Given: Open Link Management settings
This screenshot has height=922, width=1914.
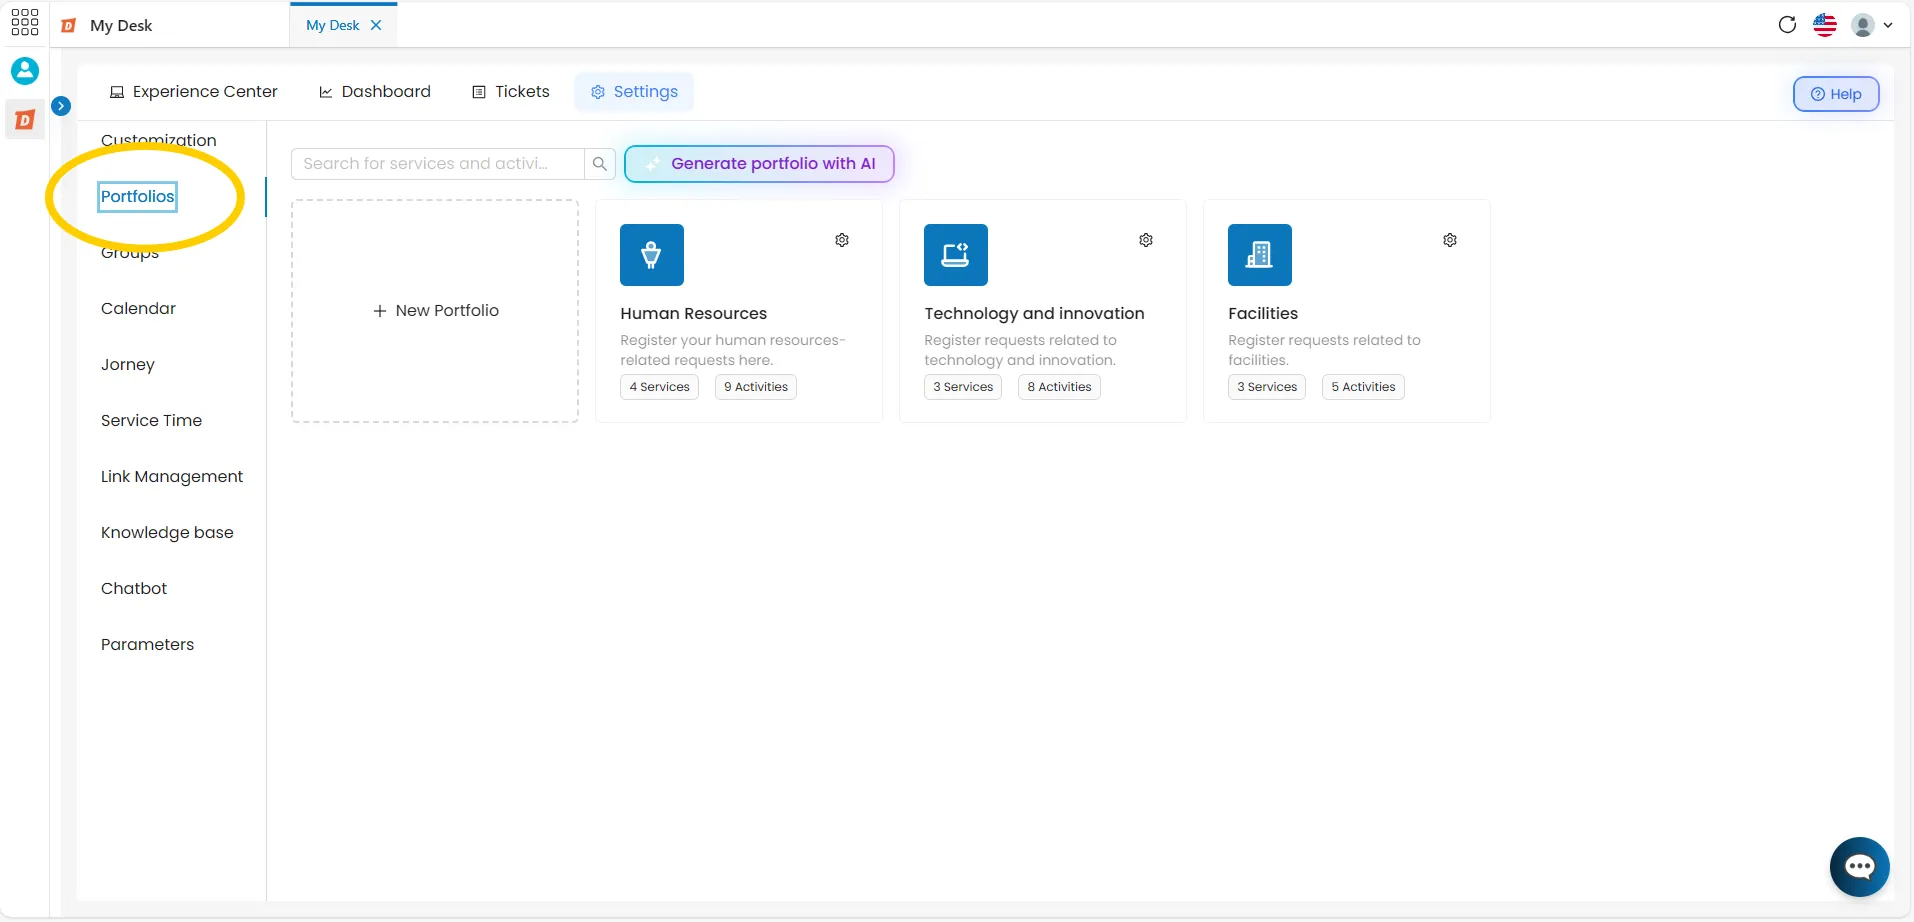Looking at the screenshot, I should (x=172, y=477).
